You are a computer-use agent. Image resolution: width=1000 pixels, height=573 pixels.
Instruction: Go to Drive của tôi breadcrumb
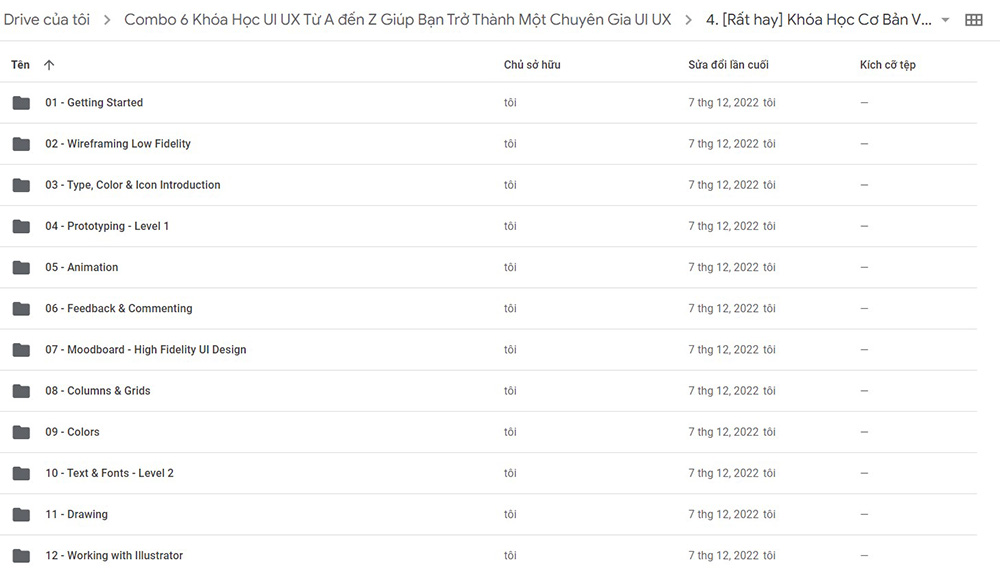coord(47,20)
